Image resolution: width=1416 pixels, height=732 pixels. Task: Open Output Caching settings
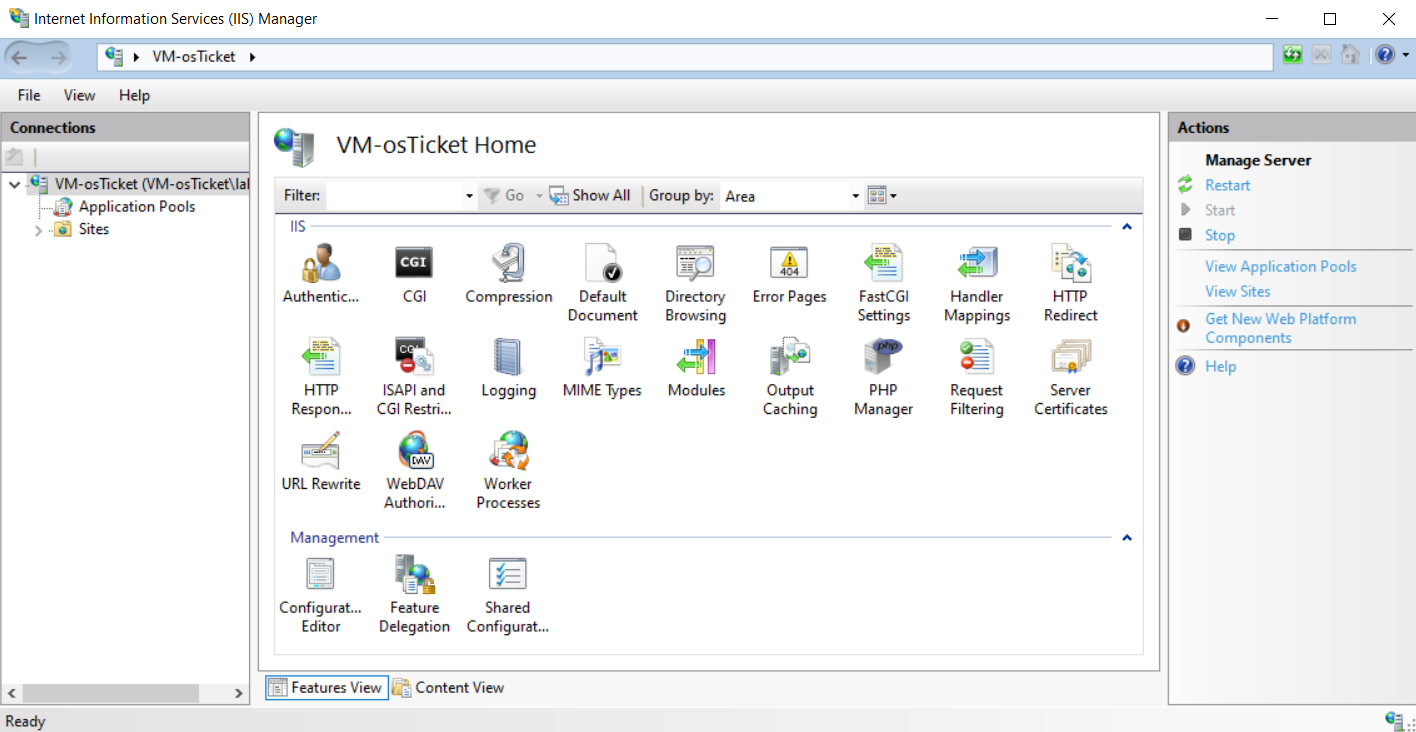tap(790, 378)
